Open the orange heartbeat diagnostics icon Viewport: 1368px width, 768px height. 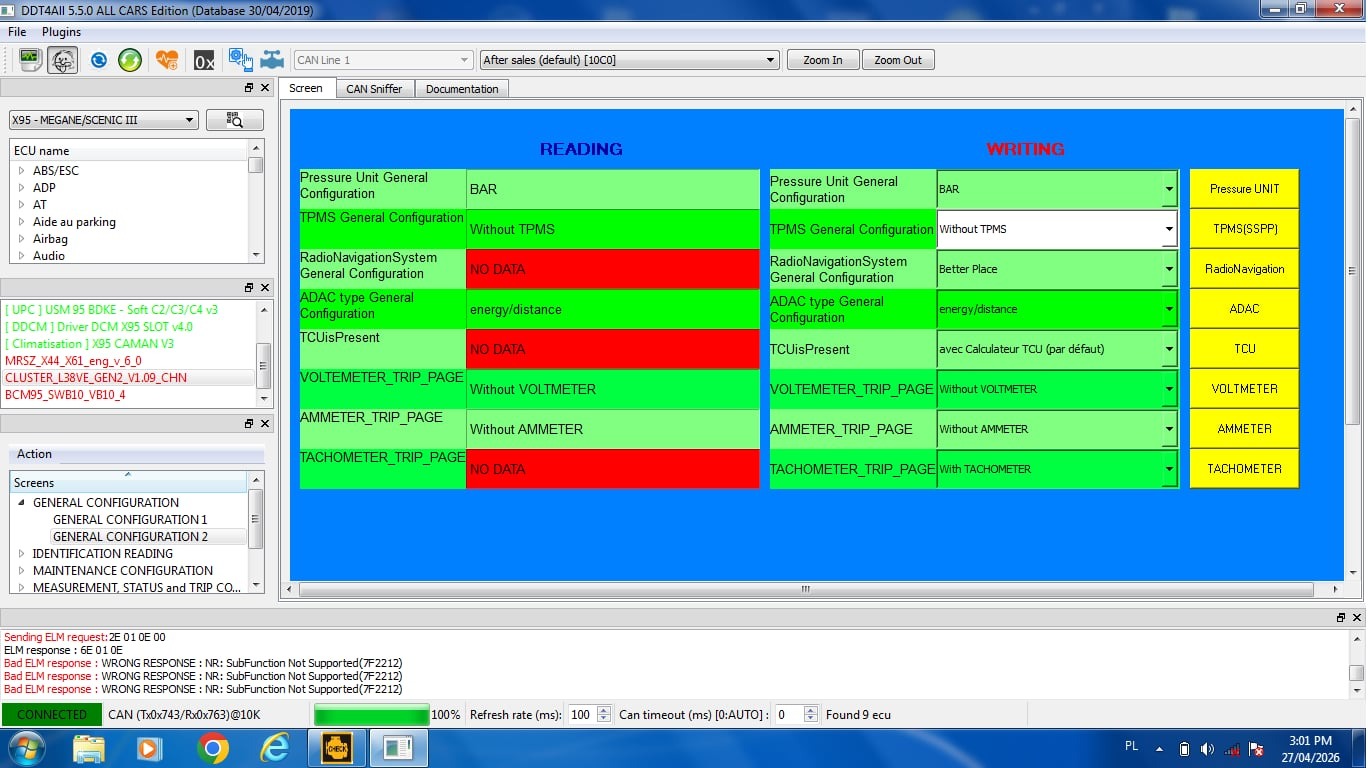click(167, 60)
